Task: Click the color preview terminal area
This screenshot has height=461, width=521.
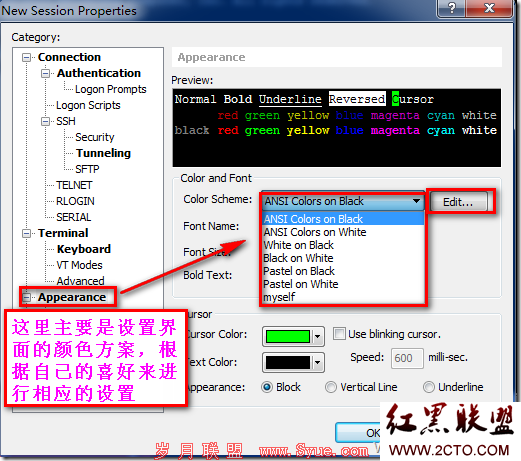Action: [x=337, y=128]
